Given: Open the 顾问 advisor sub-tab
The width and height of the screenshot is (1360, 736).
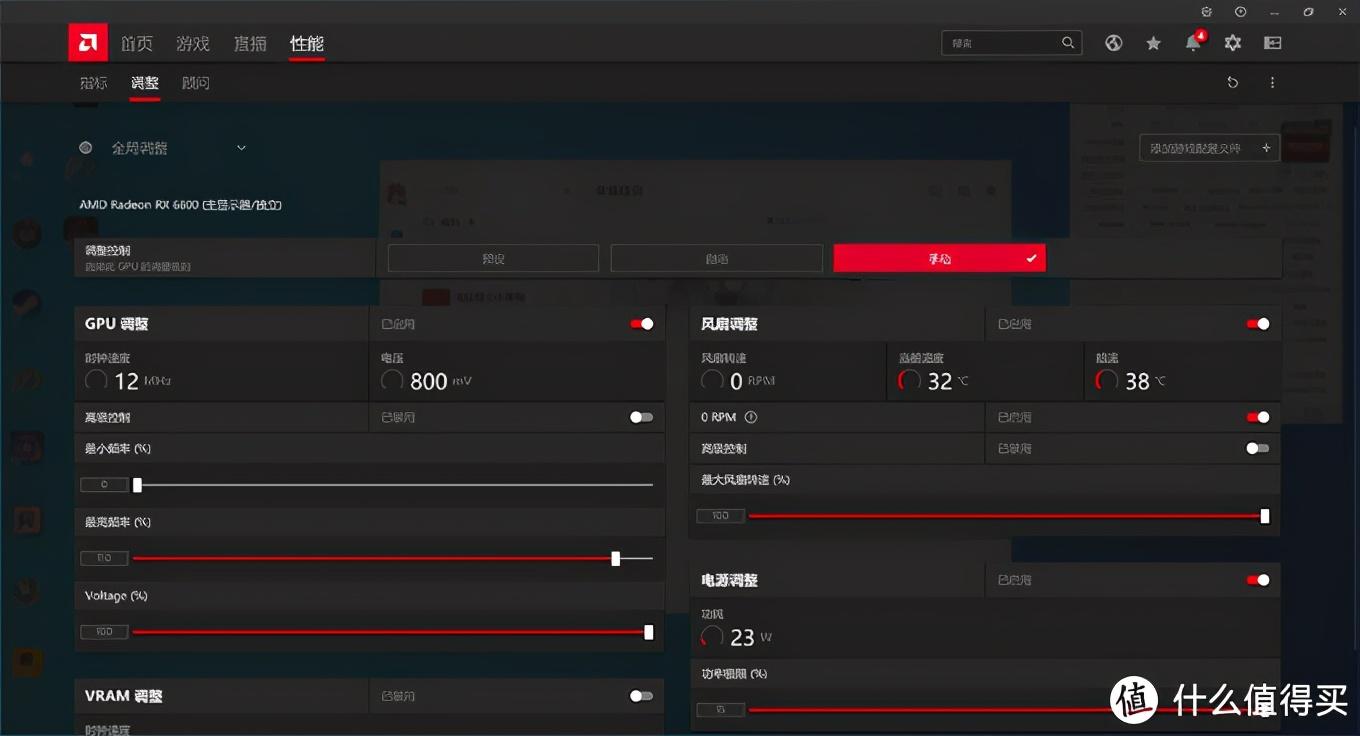Looking at the screenshot, I should [x=196, y=83].
